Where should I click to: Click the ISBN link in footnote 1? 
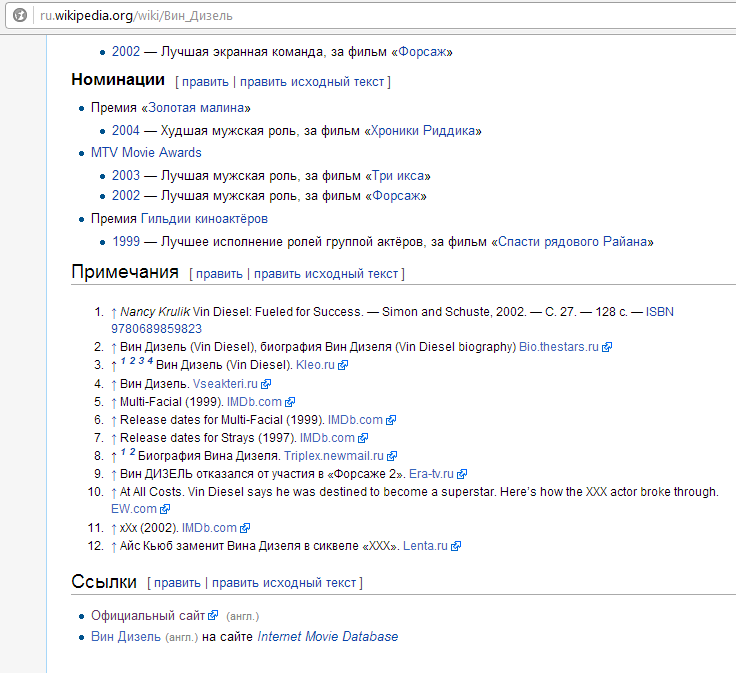(x=659, y=312)
